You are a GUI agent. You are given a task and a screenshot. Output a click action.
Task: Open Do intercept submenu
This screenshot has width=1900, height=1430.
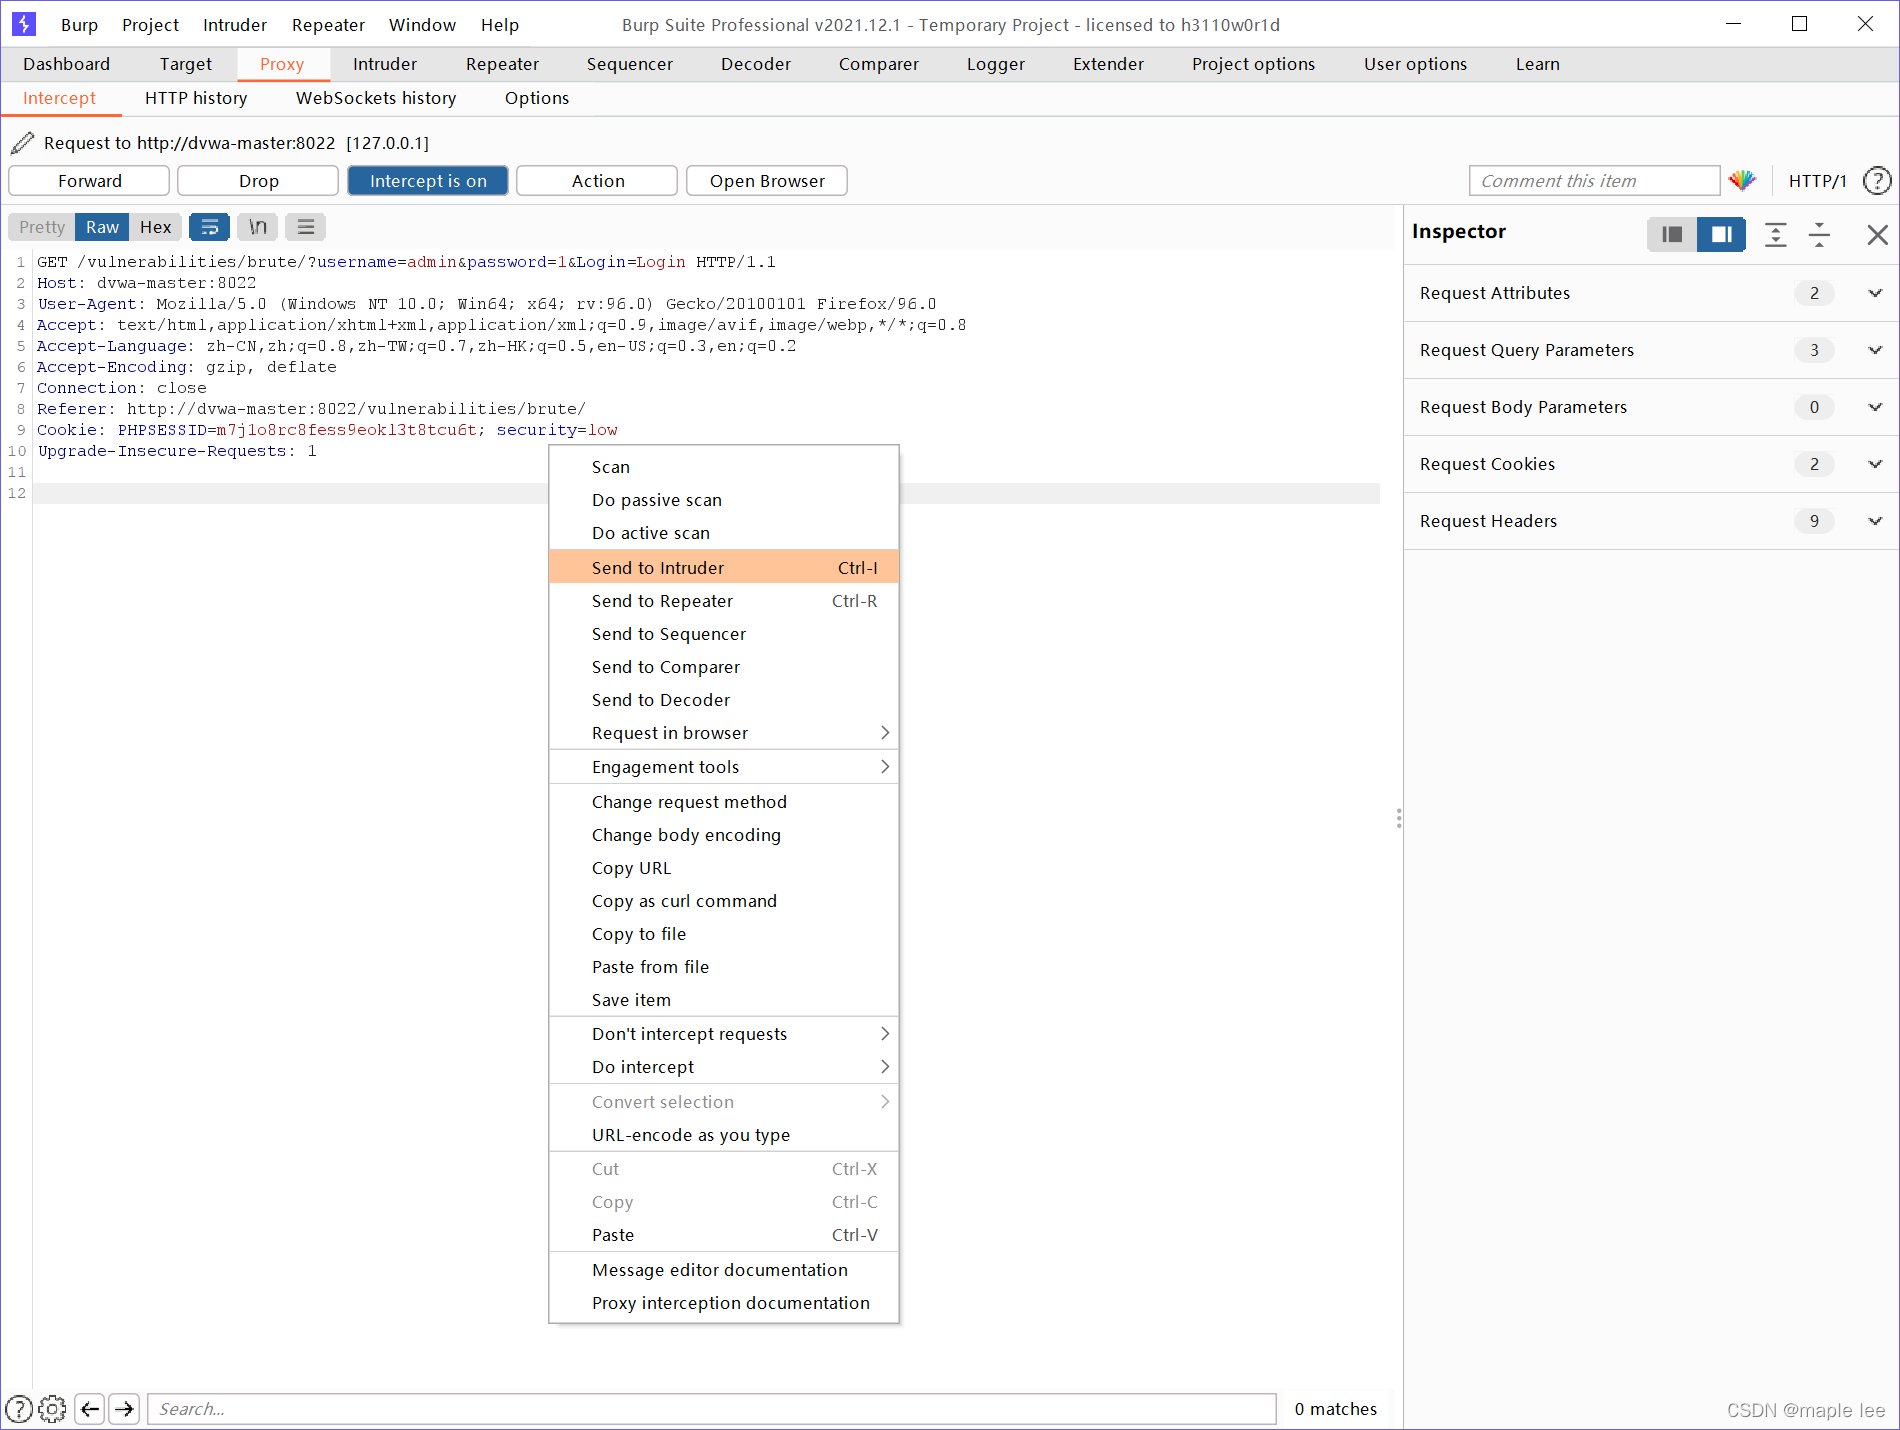coord(724,1067)
